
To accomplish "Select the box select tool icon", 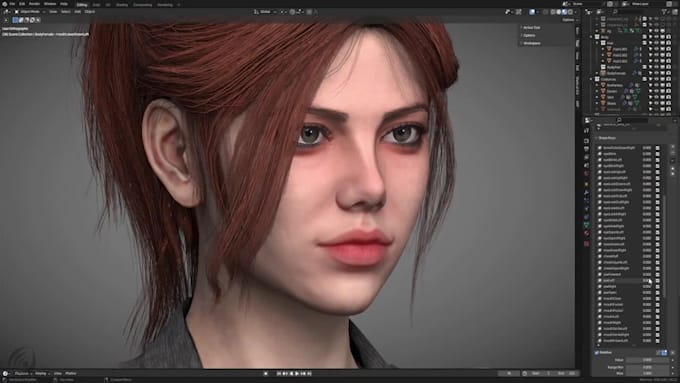I will 15,20.
